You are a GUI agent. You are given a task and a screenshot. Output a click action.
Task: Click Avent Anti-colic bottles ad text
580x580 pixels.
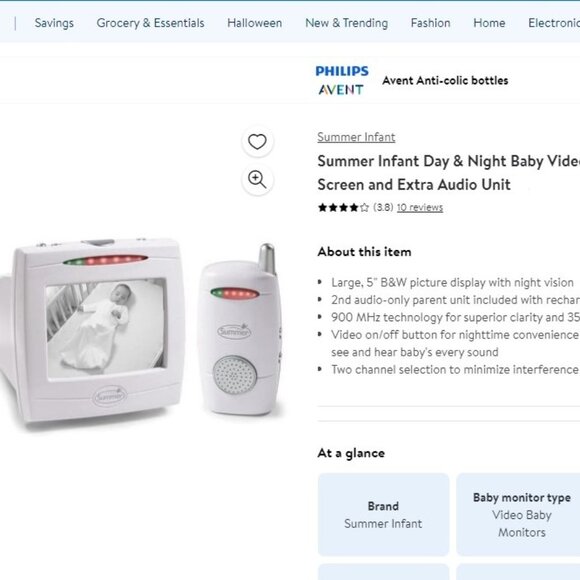pos(445,81)
